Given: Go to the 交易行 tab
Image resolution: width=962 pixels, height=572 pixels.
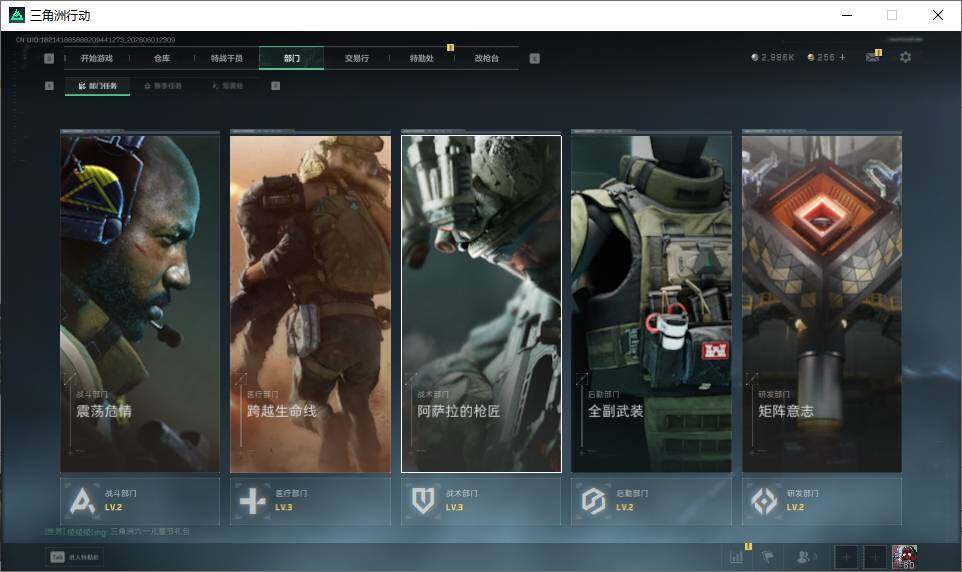Looking at the screenshot, I should (x=356, y=58).
